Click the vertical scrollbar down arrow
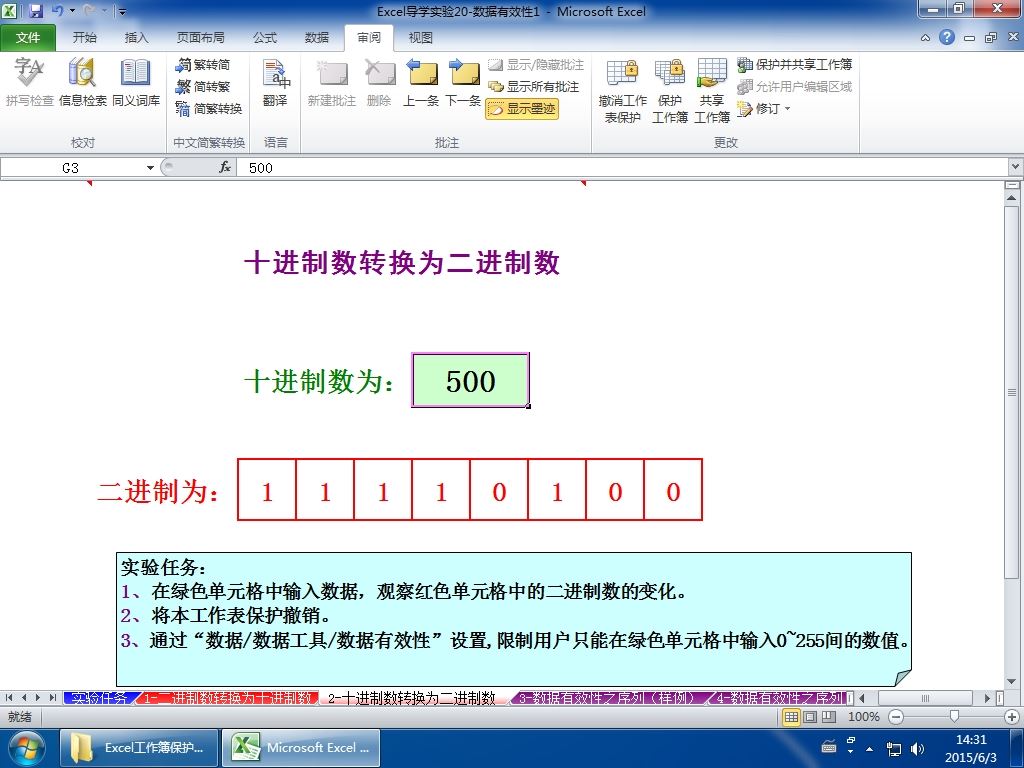Screen dimensions: 1024x768 tap(1012, 682)
